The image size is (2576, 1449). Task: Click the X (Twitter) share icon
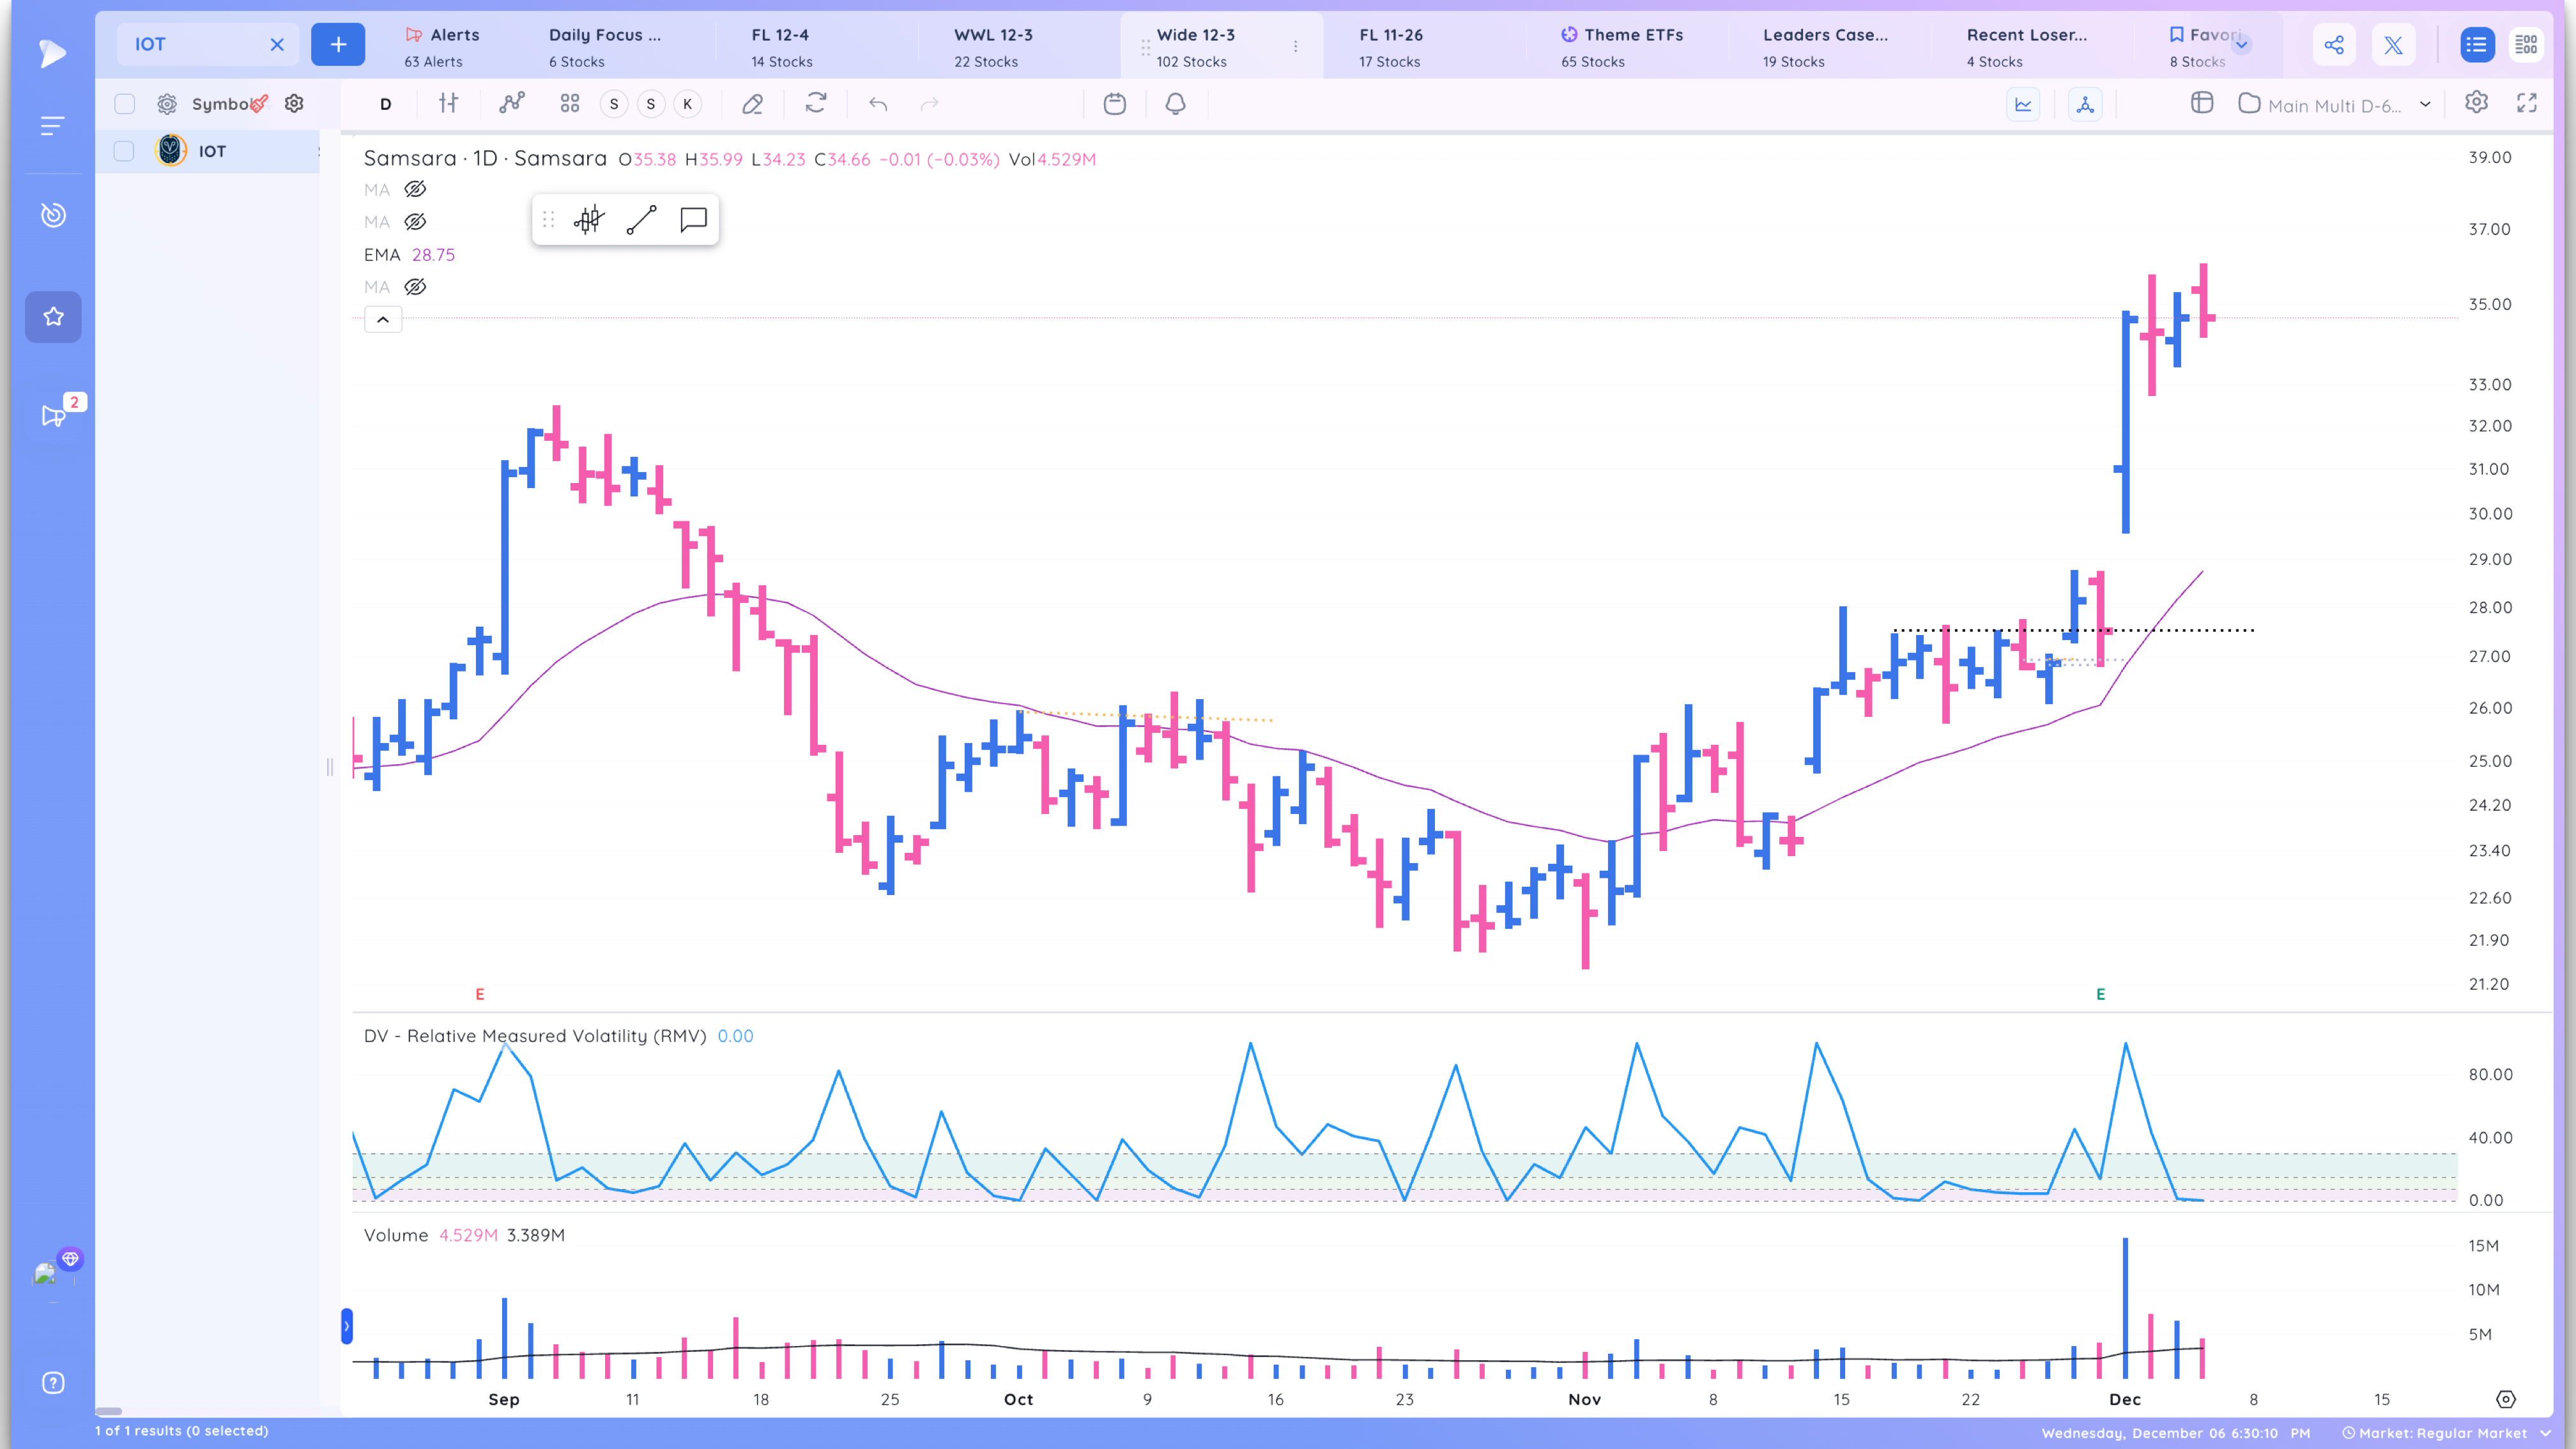coord(2393,45)
